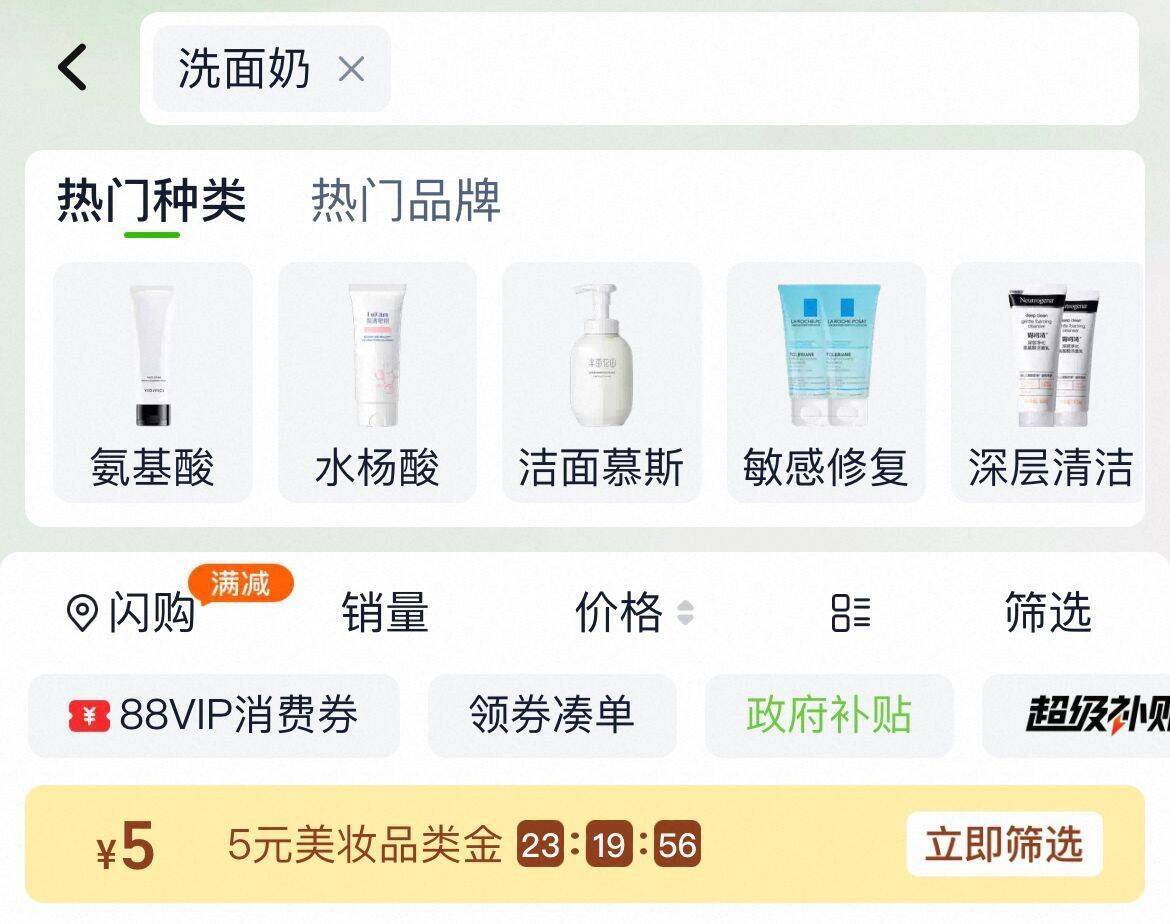Screen dimensions: 1170x924
Task: Sort results by 销量
Action: click(385, 612)
